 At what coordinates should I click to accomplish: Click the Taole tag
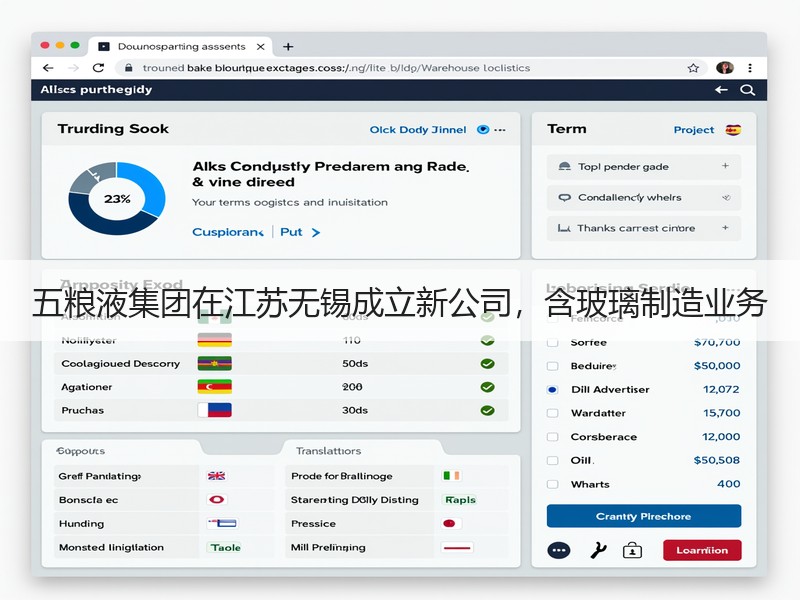pos(226,547)
